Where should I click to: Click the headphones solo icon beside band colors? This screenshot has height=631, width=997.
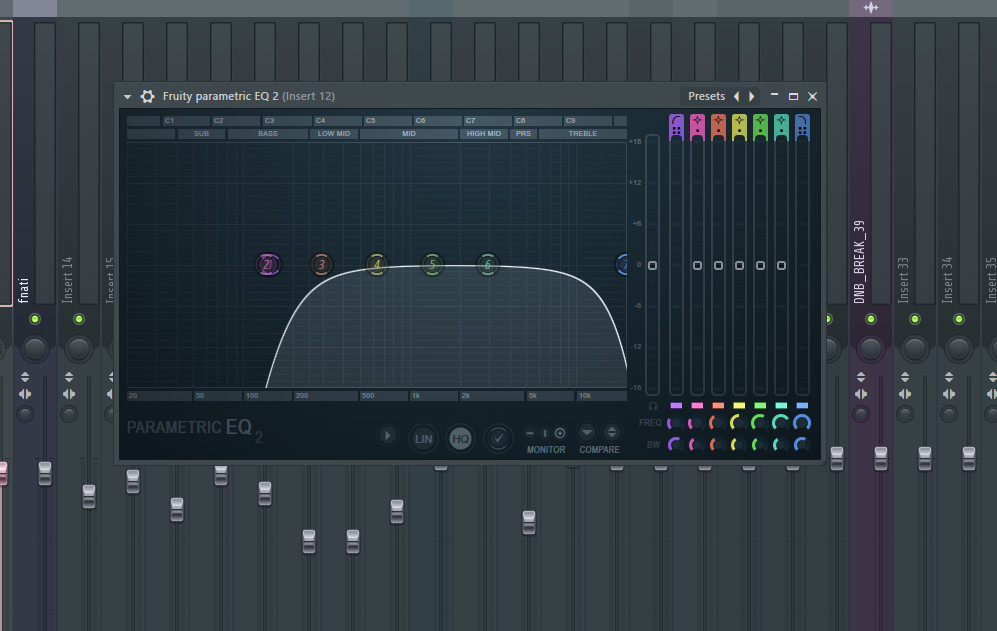[653, 406]
